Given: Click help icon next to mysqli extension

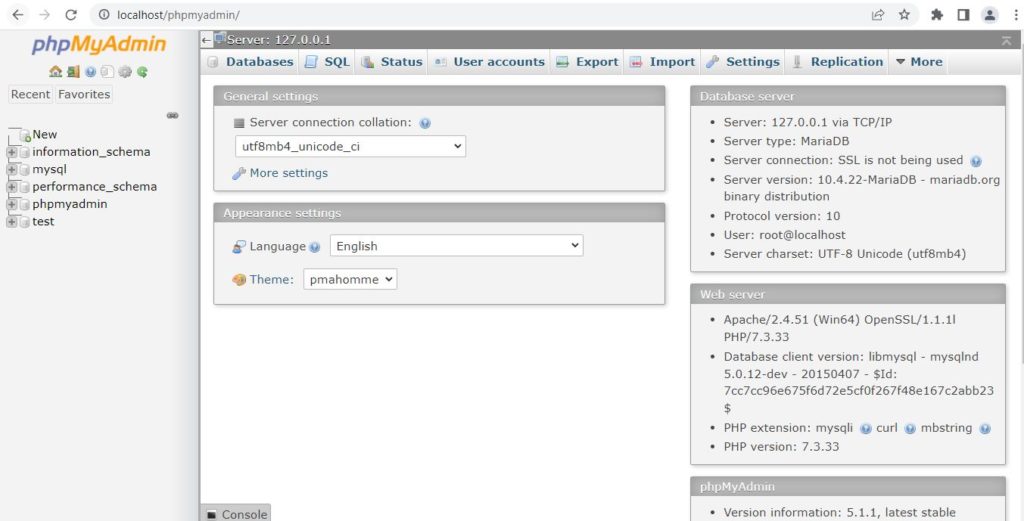Looking at the screenshot, I should [x=866, y=429].
